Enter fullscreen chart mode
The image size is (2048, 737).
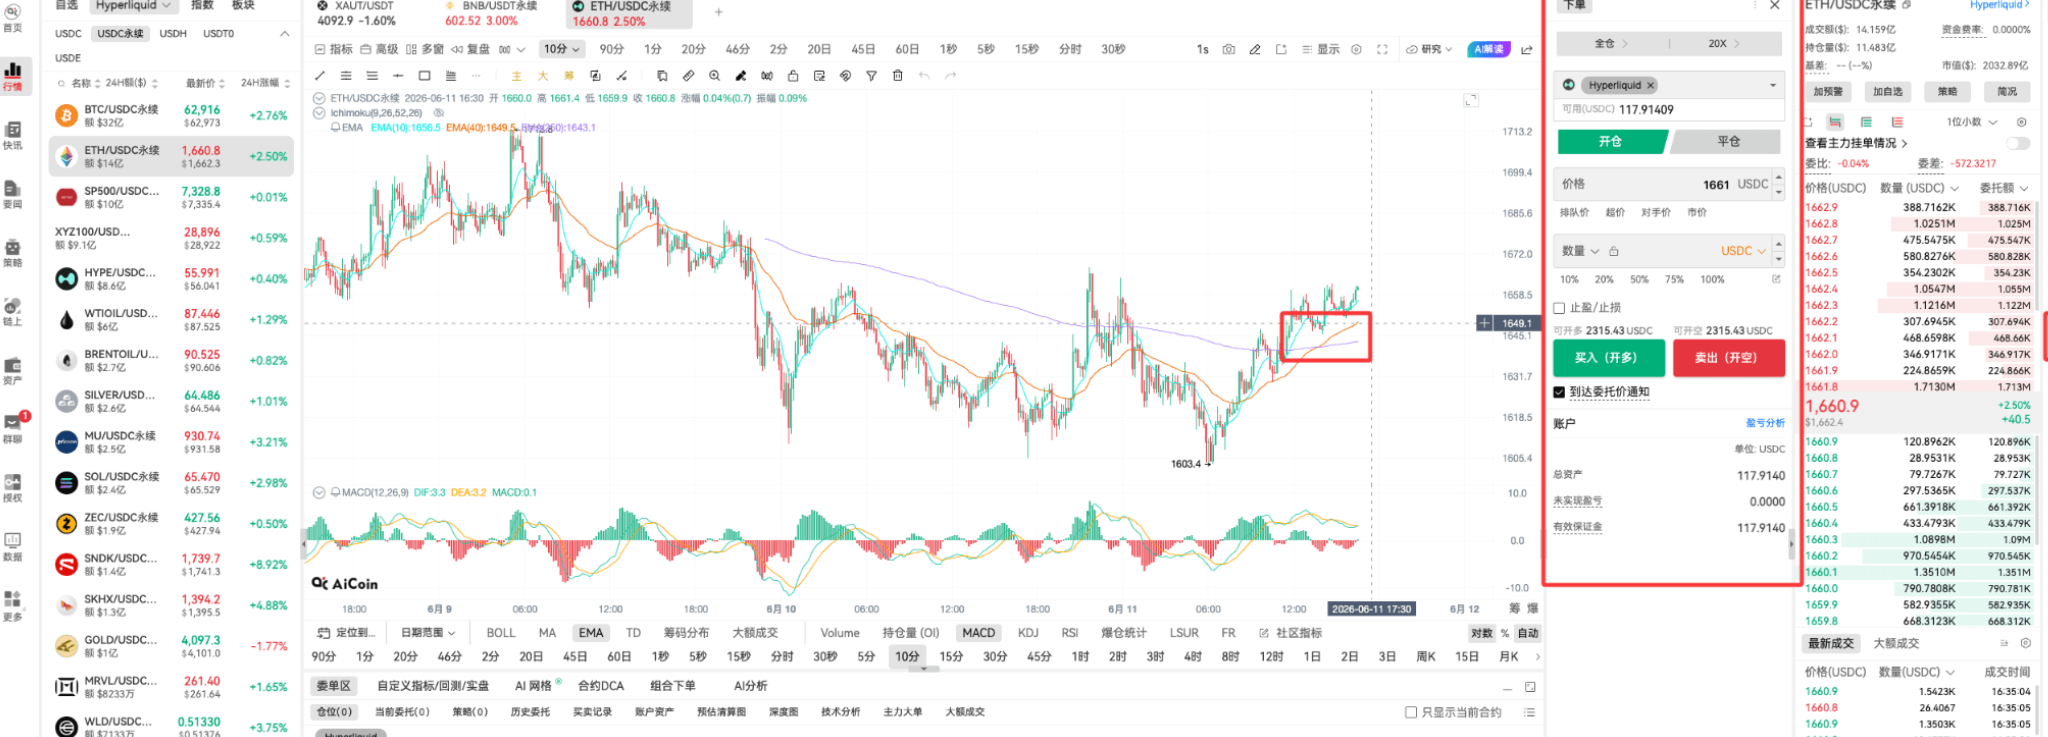[1382, 49]
